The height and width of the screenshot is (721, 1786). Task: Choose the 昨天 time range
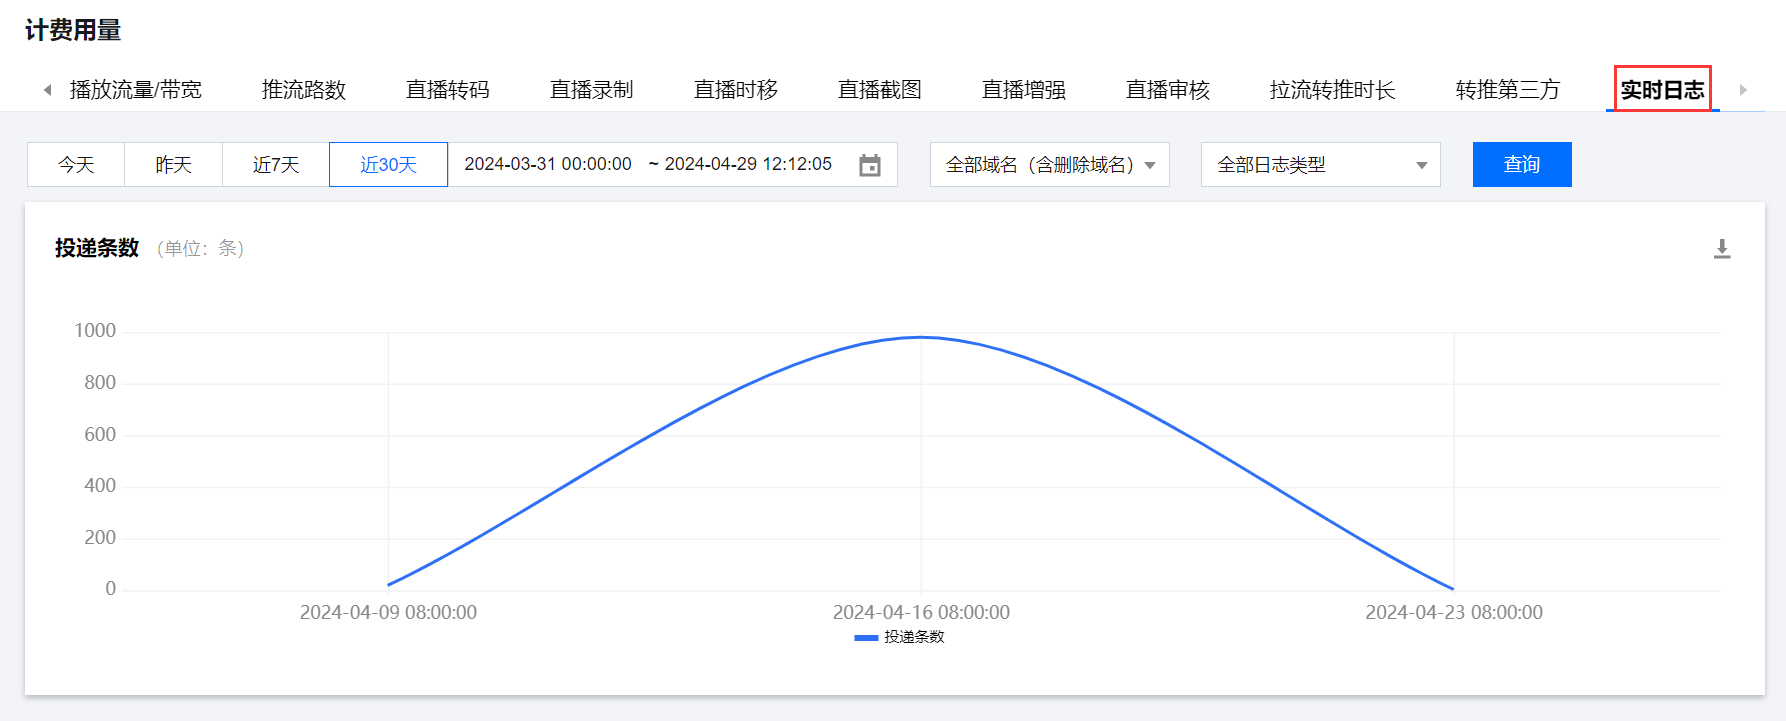(174, 165)
